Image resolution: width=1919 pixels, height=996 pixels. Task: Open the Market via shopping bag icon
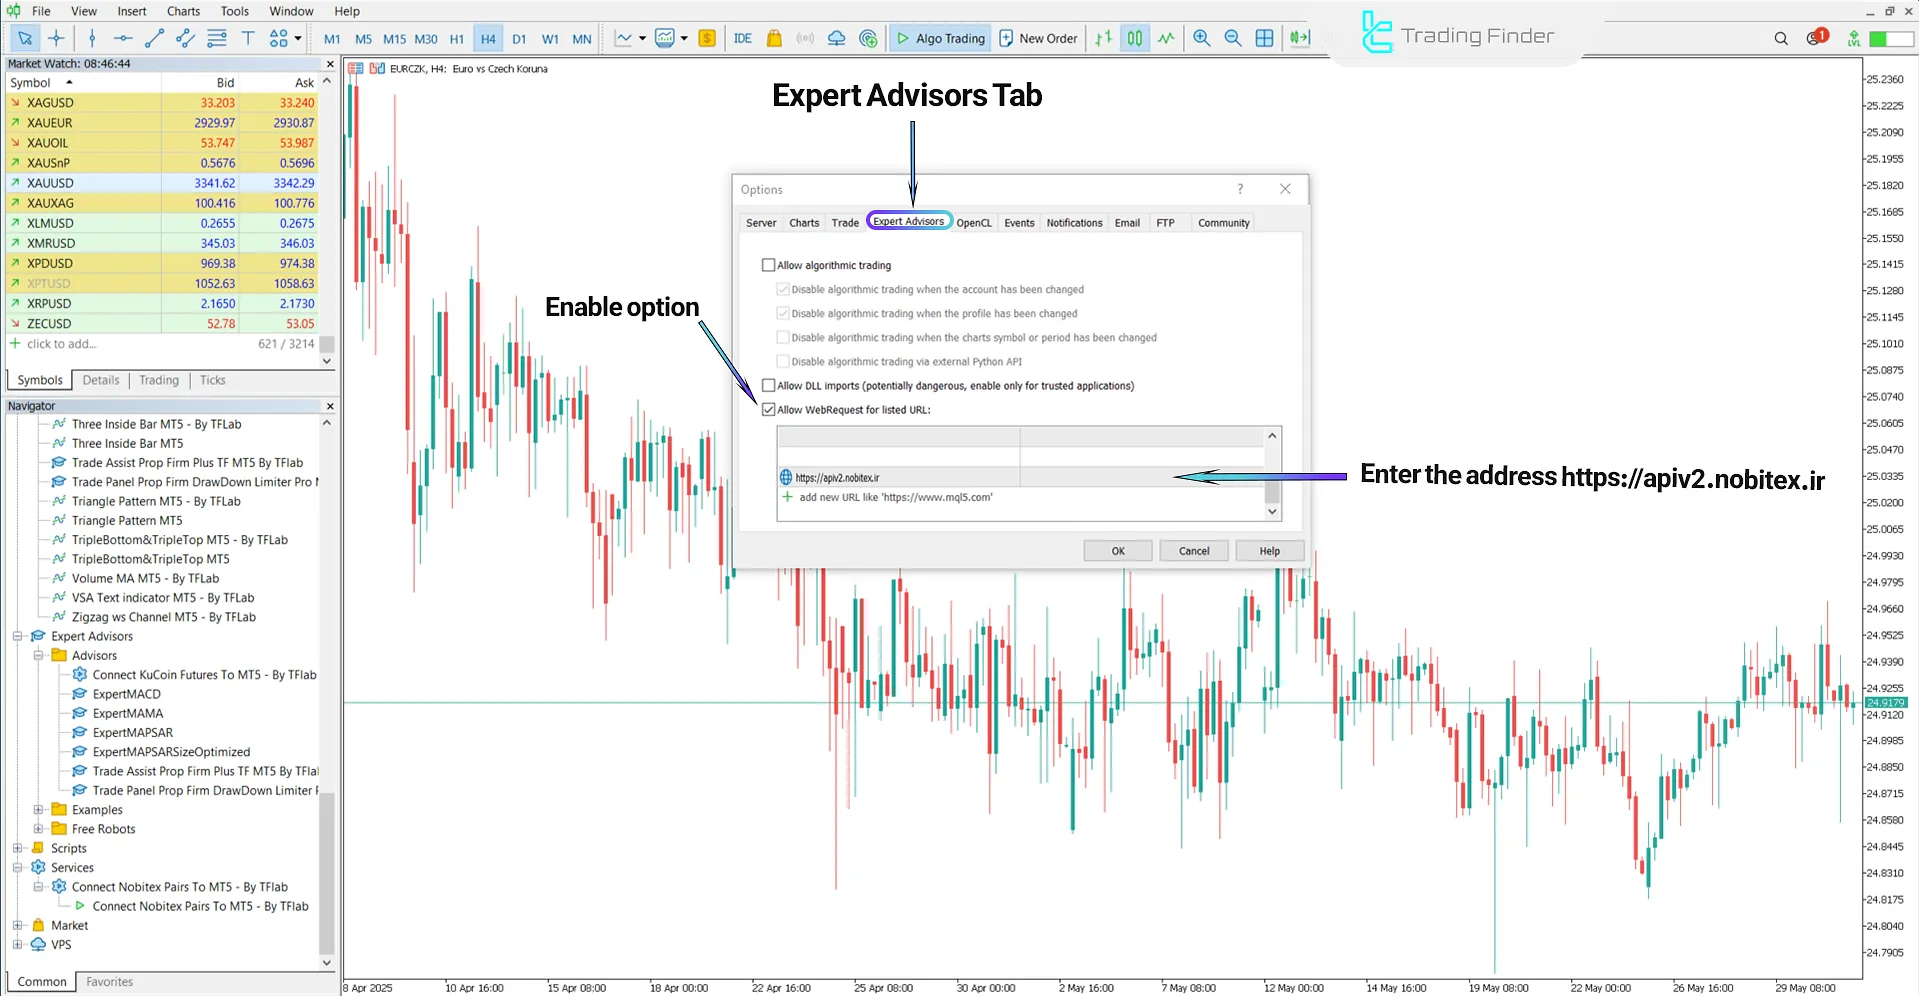774,38
